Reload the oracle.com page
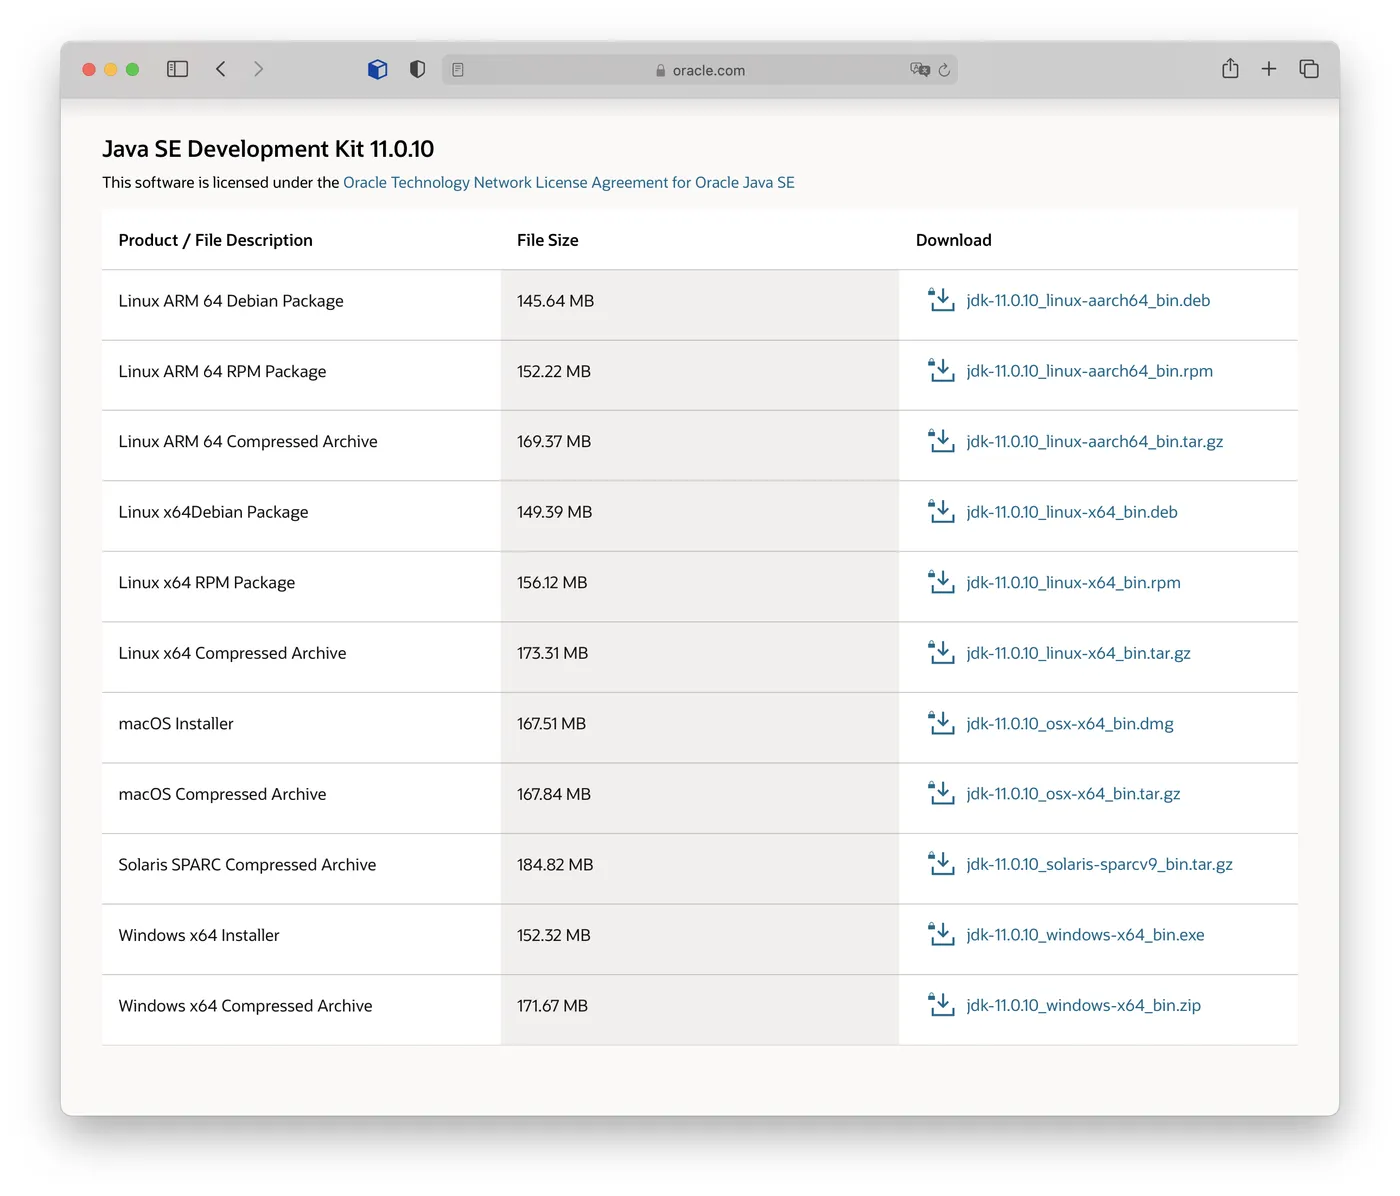1400x1196 pixels. [x=944, y=70]
